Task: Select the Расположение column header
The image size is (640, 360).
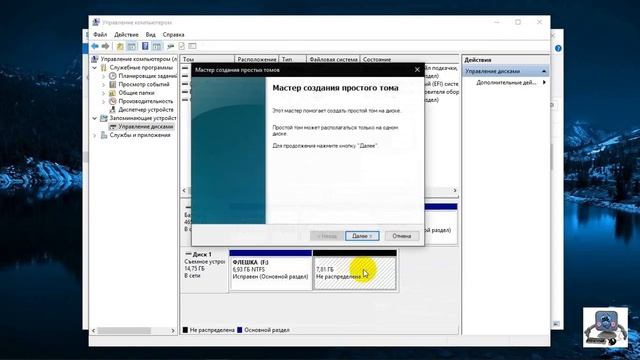Action: click(257, 60)
